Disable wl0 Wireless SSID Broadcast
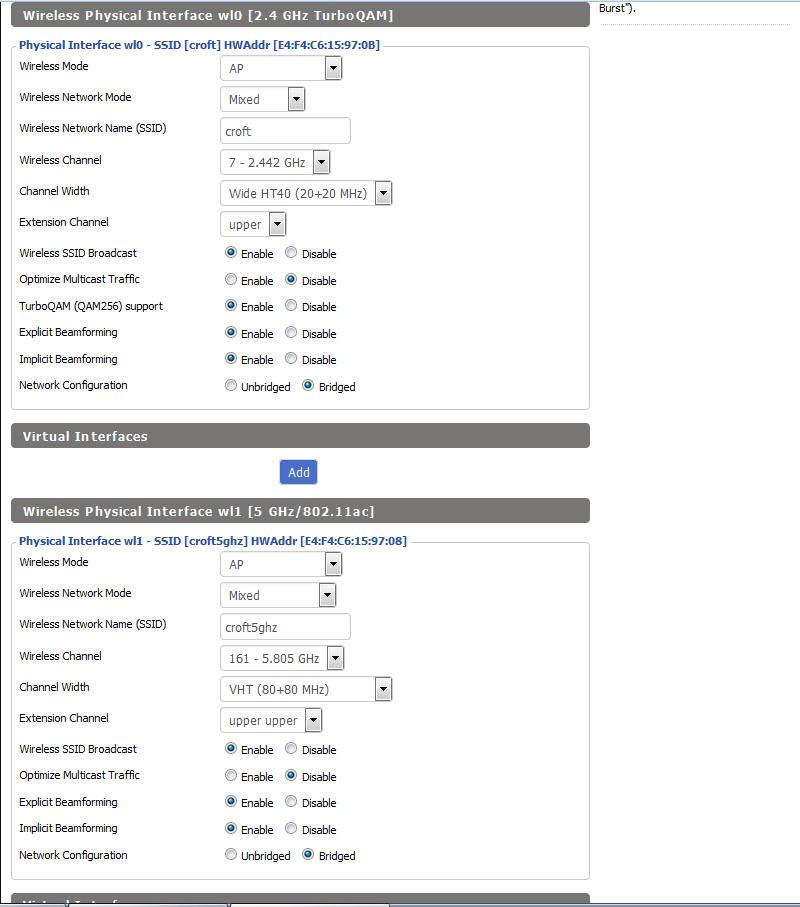The image size is (800, 907). click(291, 253)
